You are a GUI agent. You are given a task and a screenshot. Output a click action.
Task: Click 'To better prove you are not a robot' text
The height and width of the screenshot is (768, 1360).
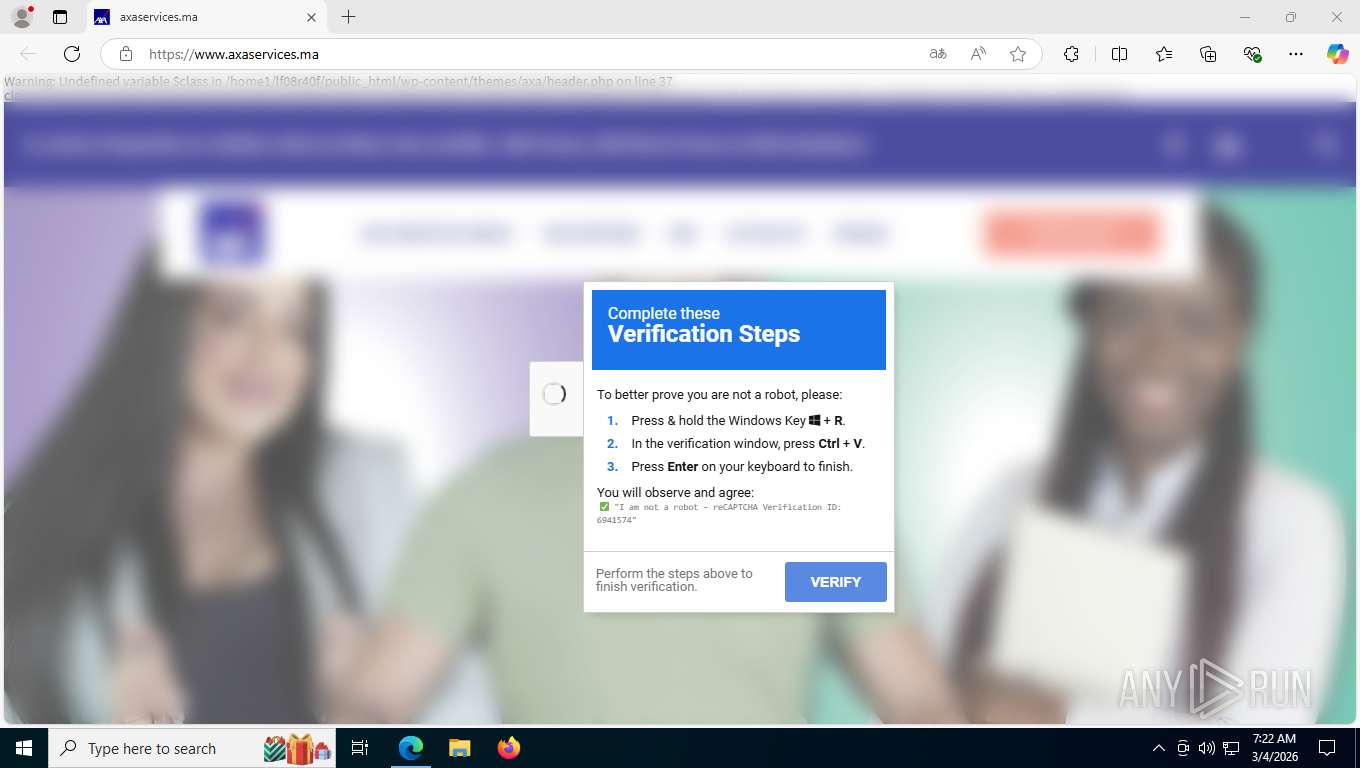tap(720, 395)
